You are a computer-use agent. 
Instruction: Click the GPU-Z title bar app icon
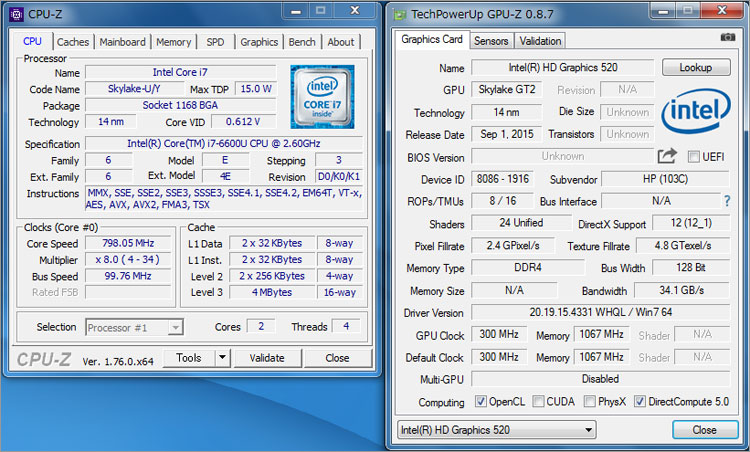[399, 15]
